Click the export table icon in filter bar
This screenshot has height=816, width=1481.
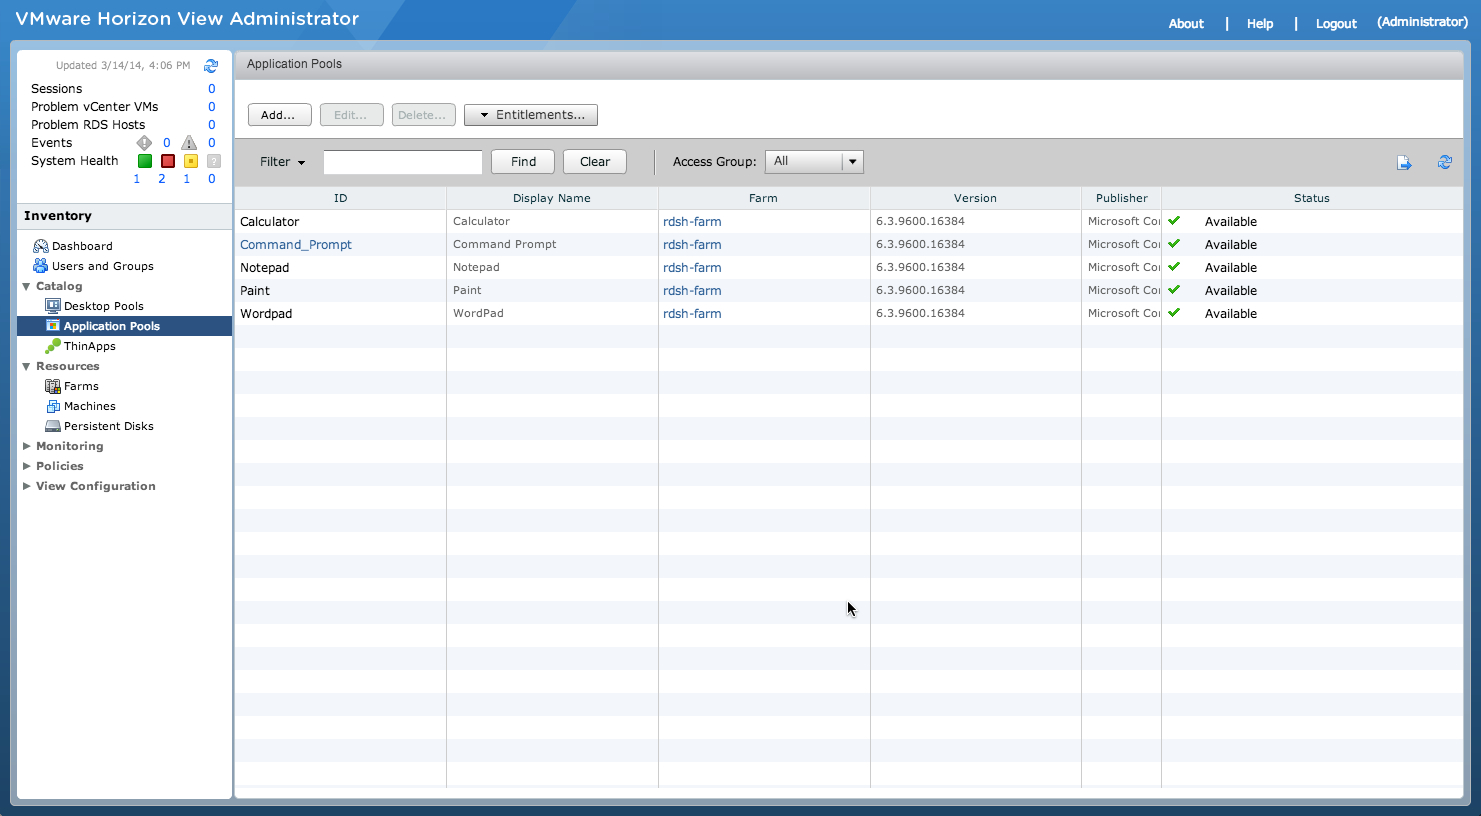1404,163
